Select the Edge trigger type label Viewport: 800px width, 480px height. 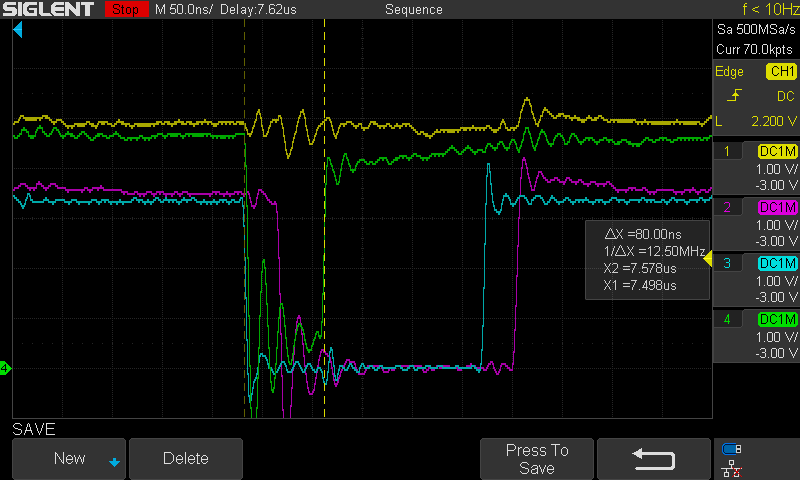pyautogui.click(x=729, y=72)
